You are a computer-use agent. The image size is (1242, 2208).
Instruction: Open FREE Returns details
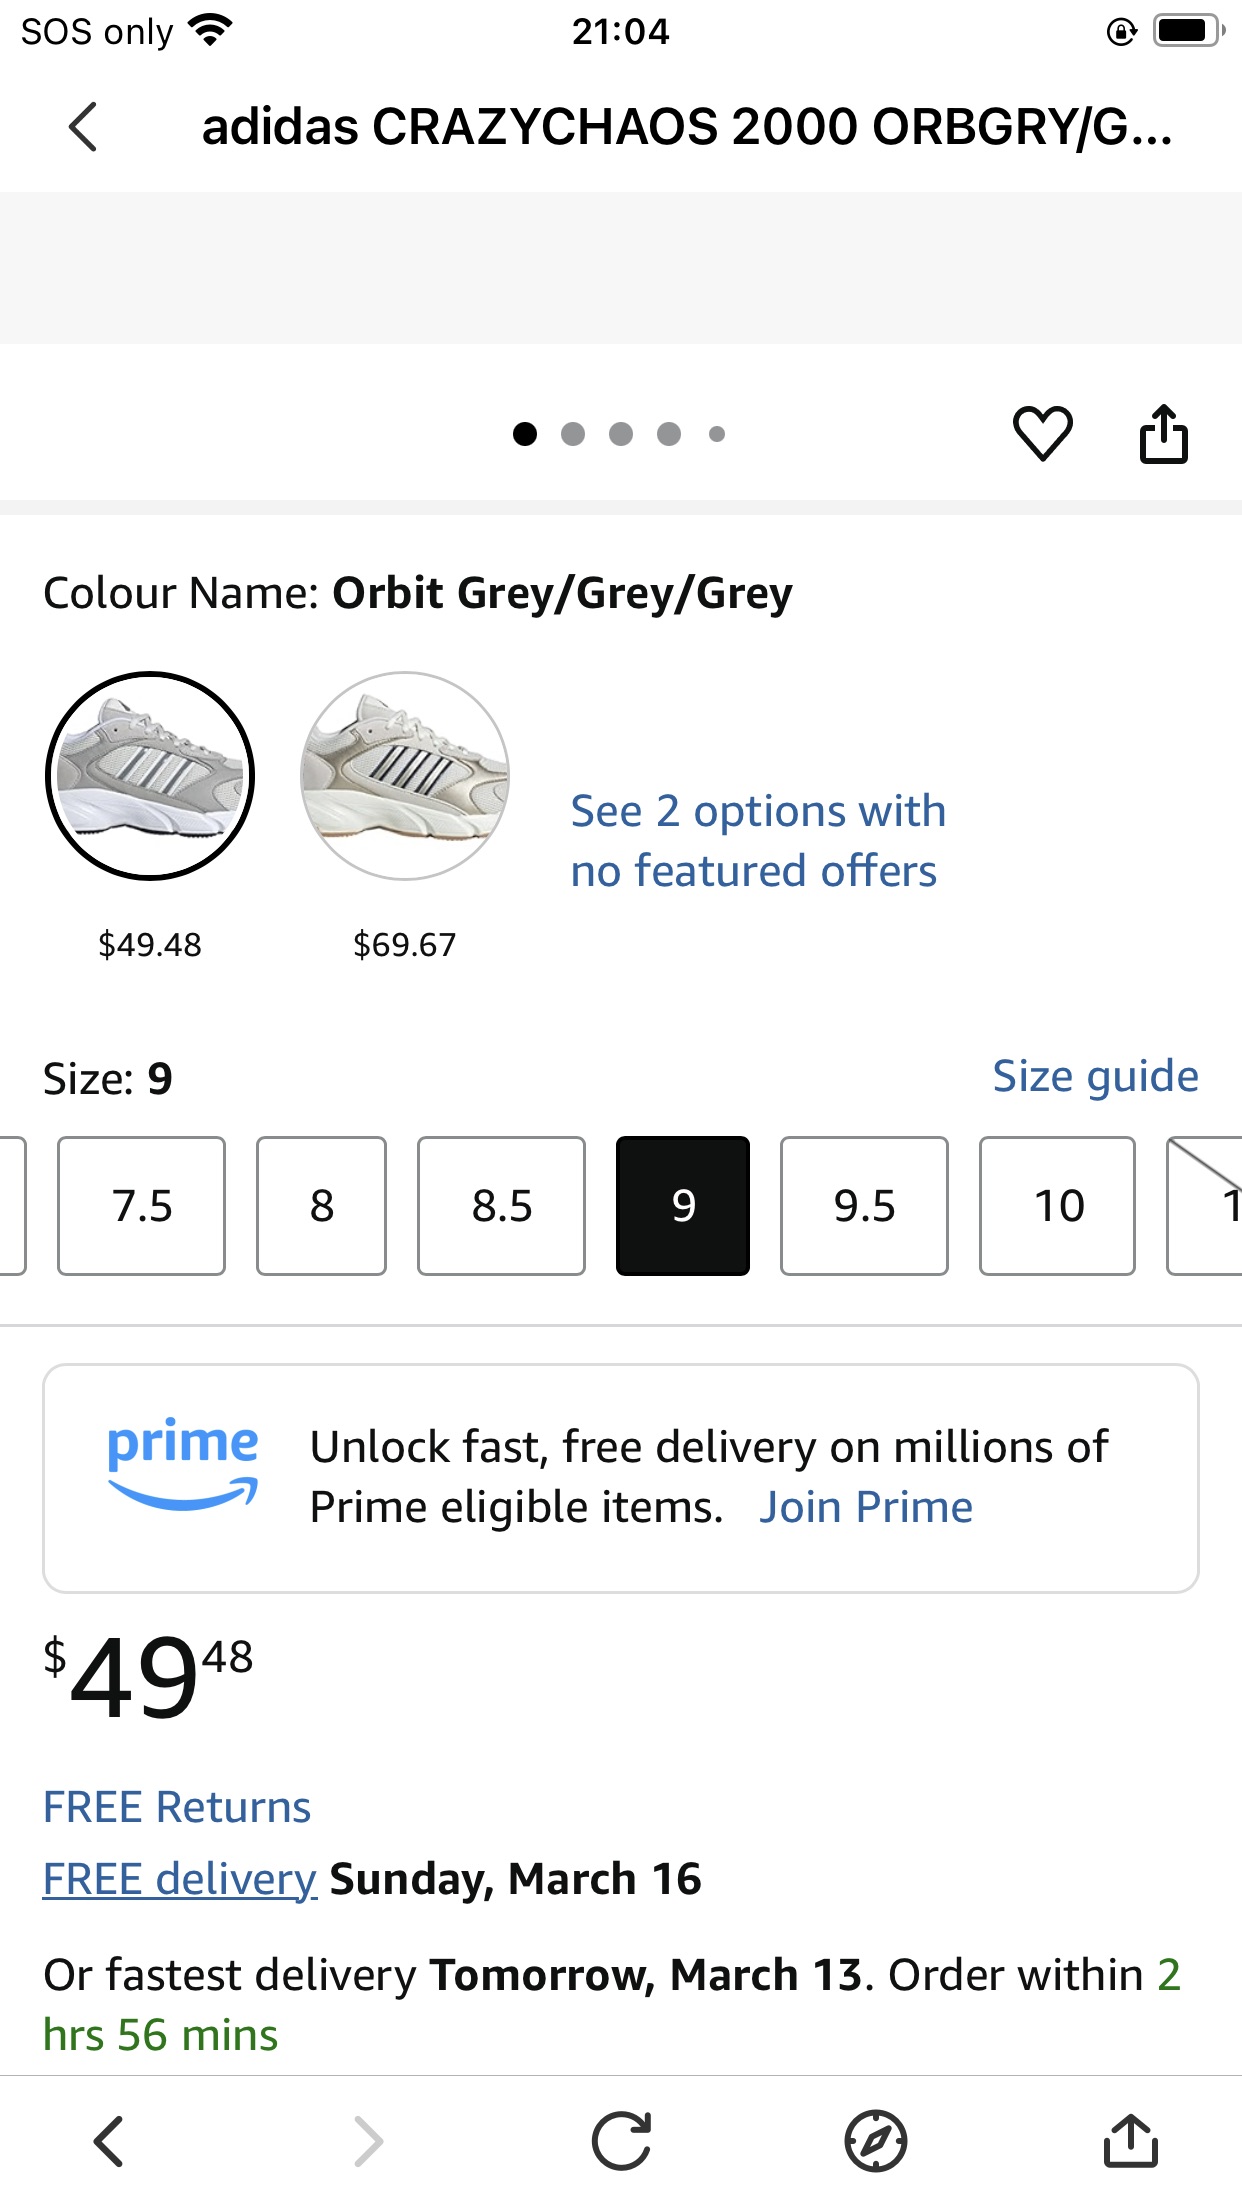tap(177, 1807)
